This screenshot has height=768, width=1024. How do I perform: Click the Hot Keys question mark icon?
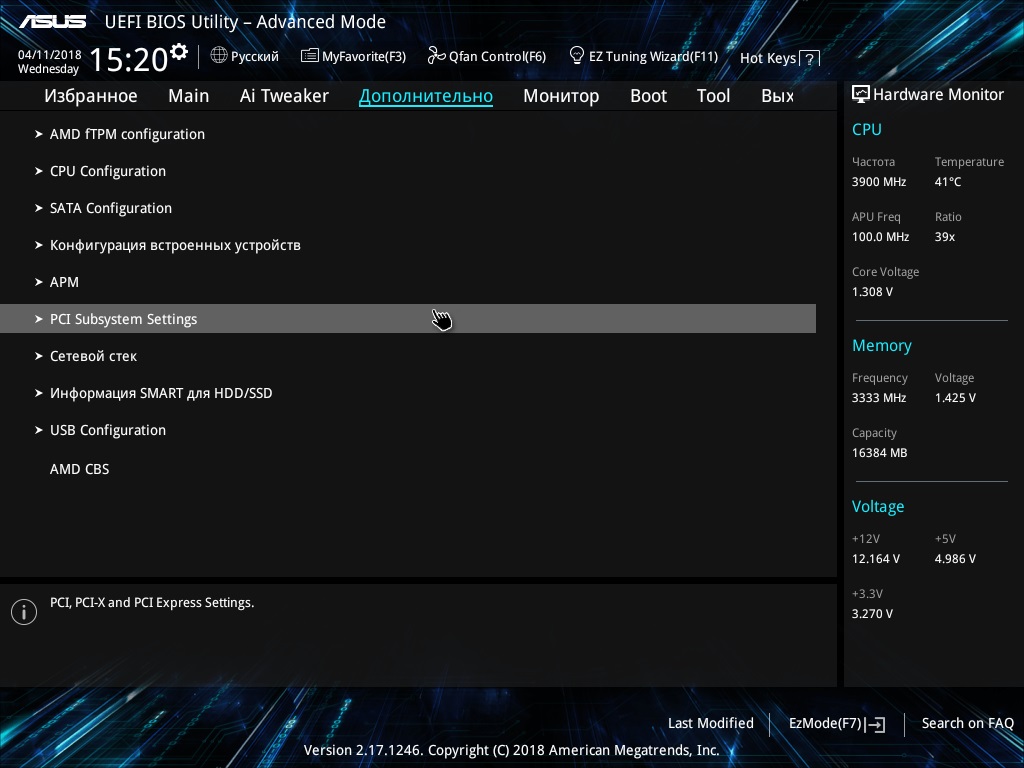(x=810, y=59)
